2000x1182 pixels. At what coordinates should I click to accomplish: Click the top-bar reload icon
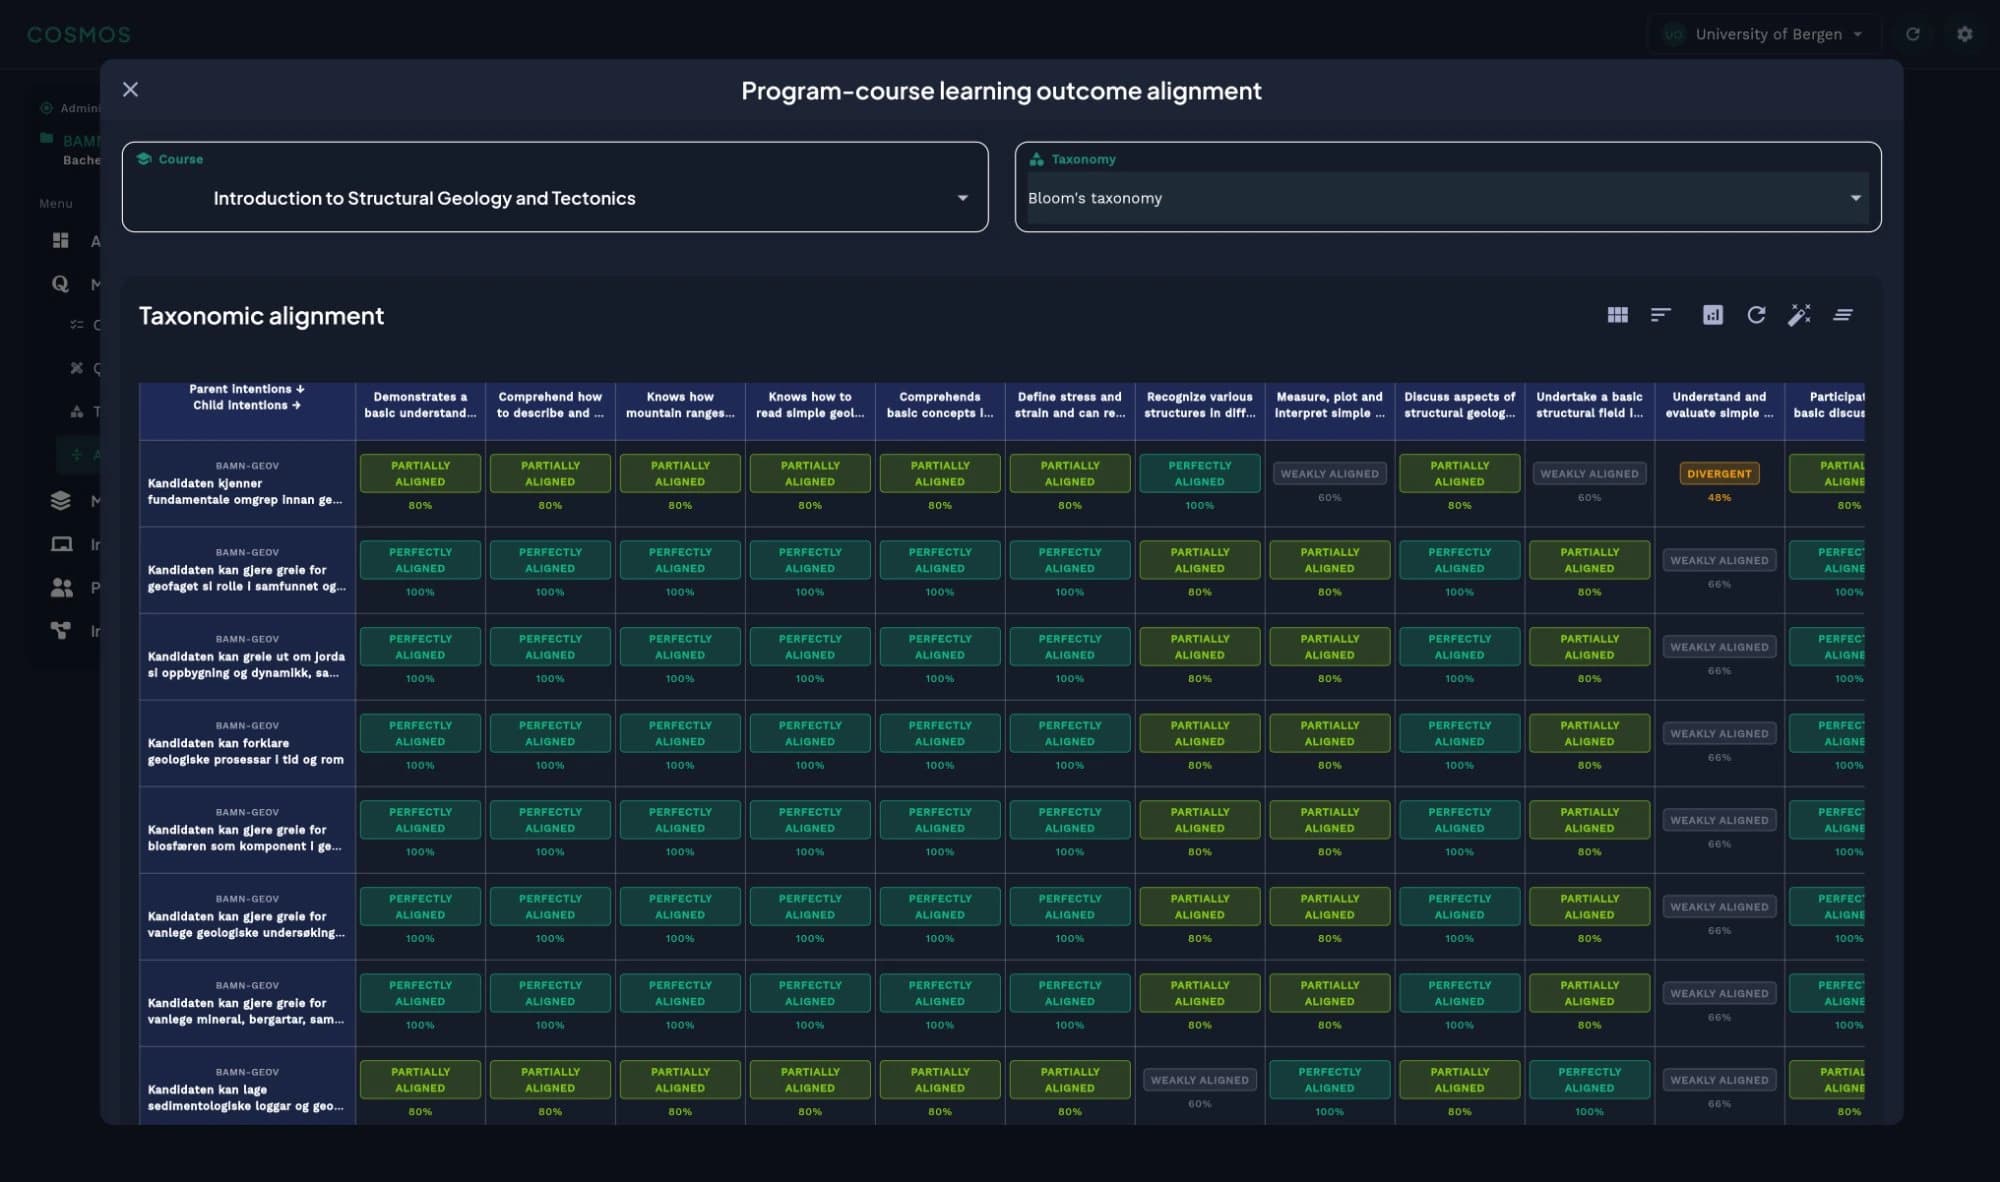pyautogui.click(x=1912, y=34)
